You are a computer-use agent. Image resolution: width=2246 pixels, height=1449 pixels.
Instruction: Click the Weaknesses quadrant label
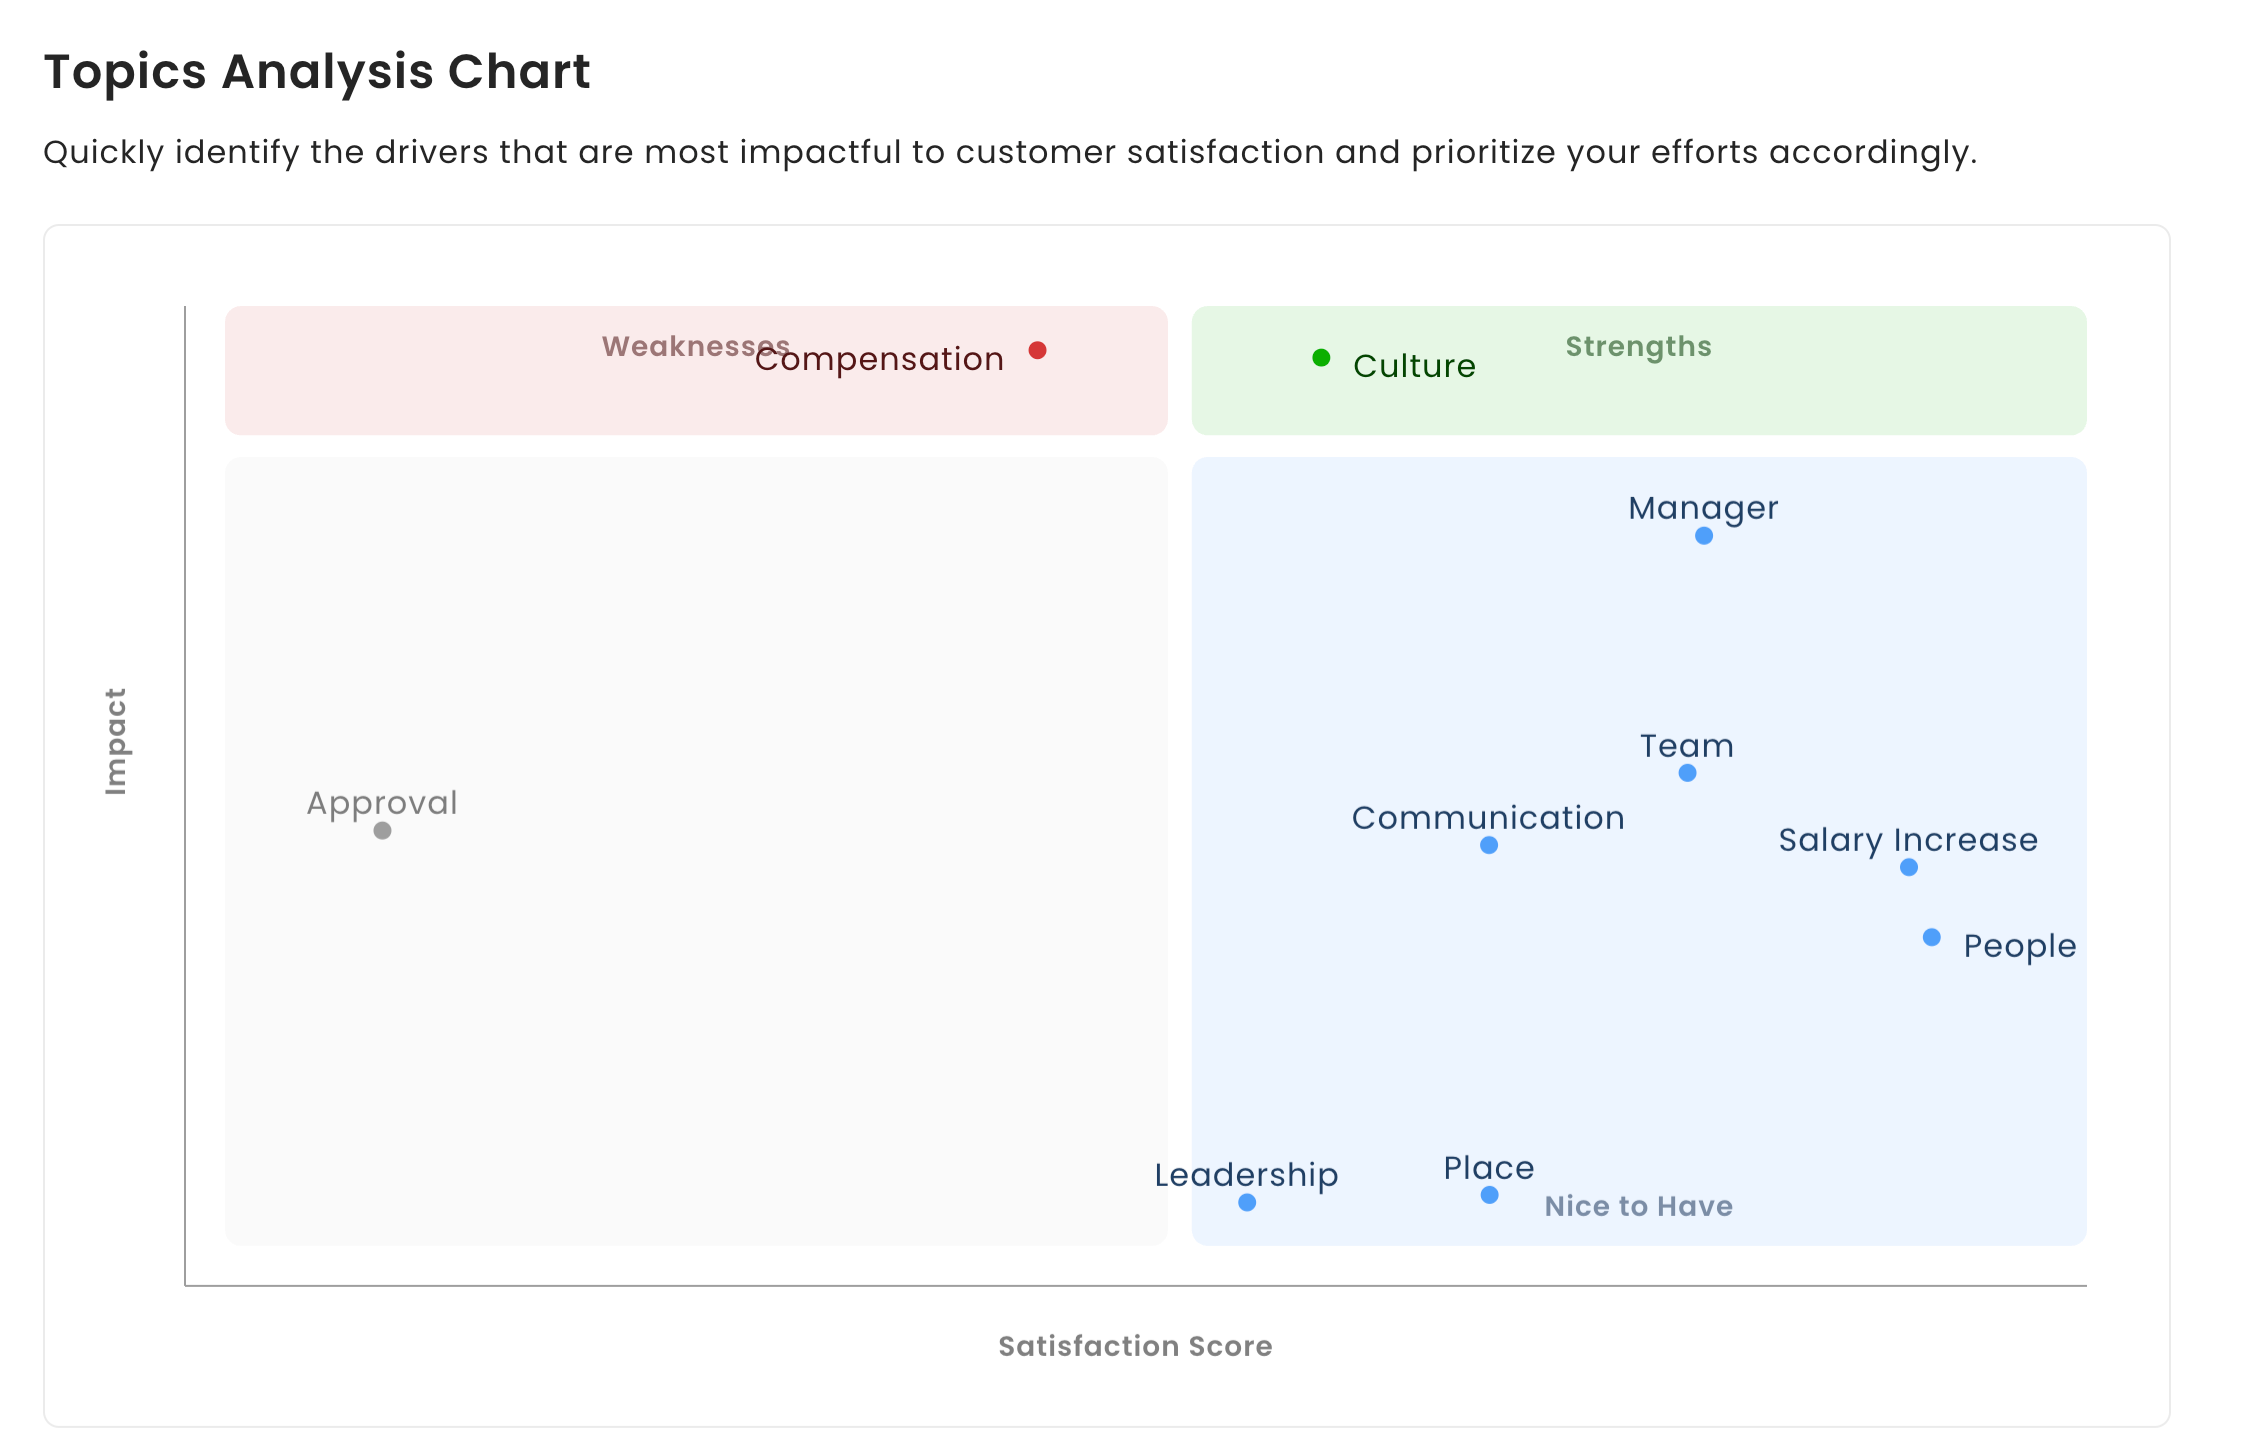click(680, 346)
